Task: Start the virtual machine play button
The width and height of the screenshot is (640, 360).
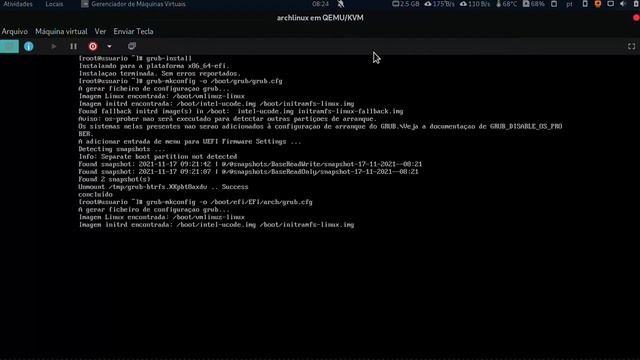Action: 53,46
